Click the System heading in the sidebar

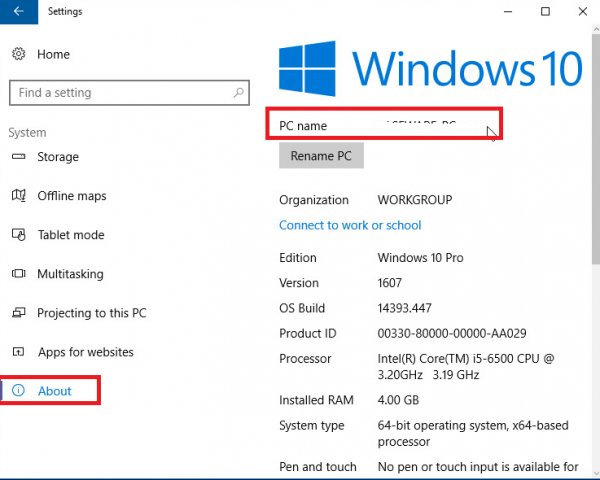click(27, 132)
